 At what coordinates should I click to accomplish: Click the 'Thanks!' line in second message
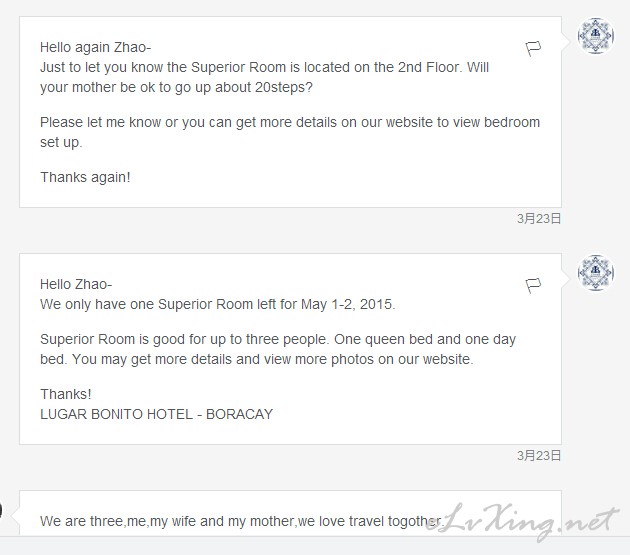[65, 394]
